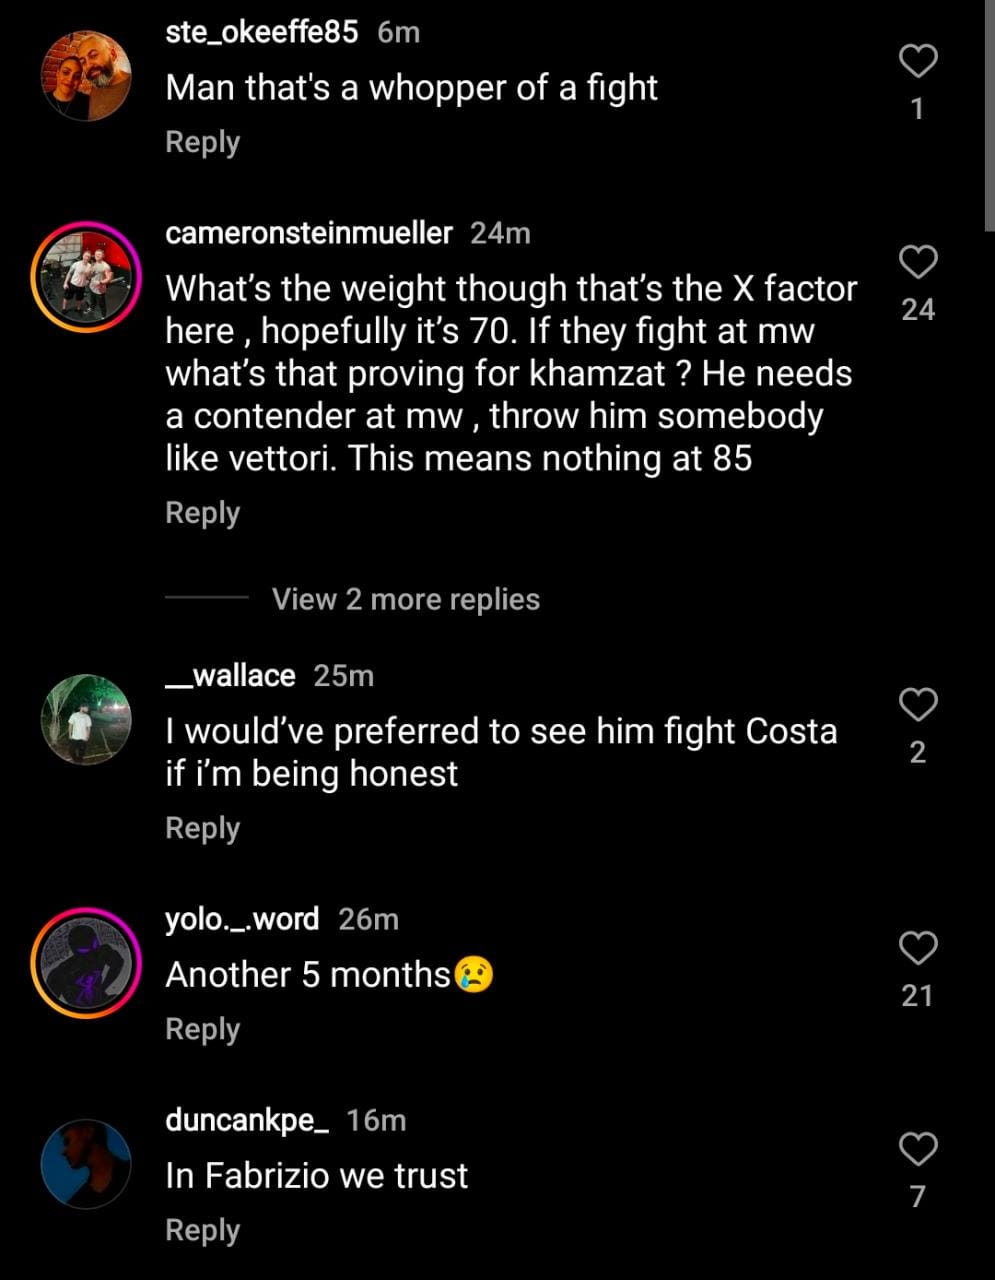View yolo._.word's story ring avatar
Viewport: 995px width, 1280px height.
tap(86, 962)
